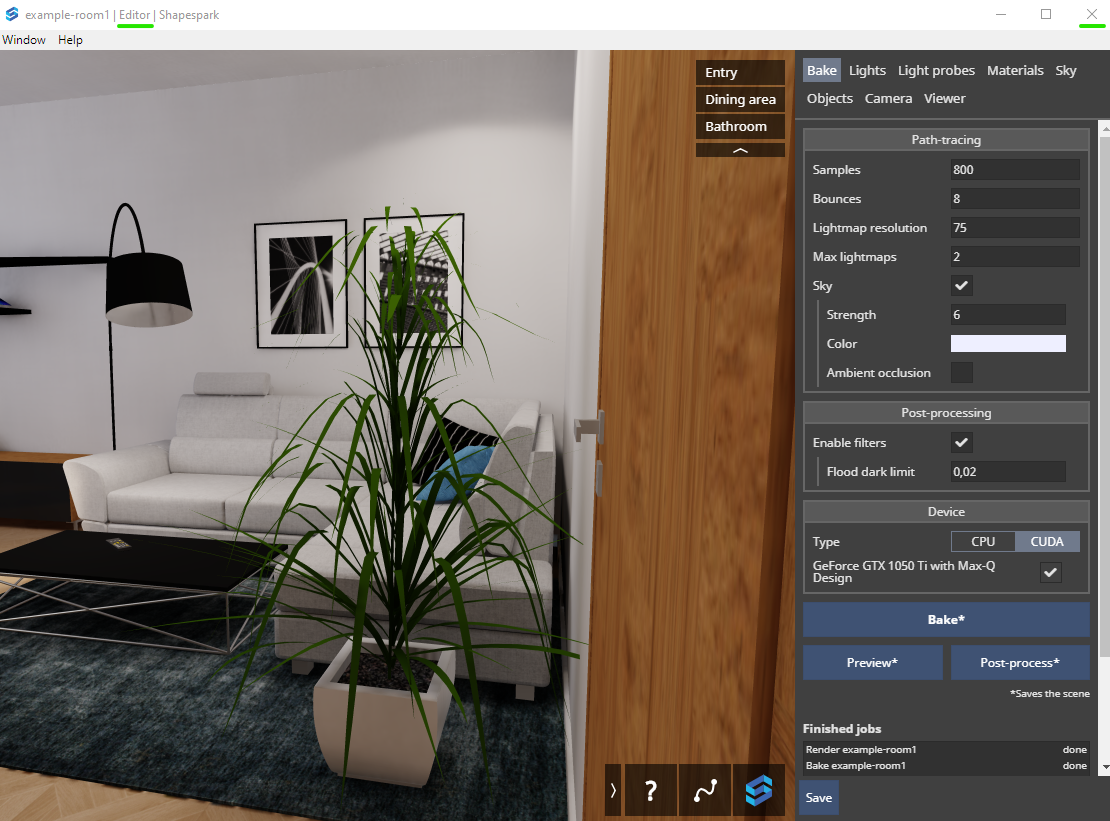Screen dimensions: 1110x821
Task: Toggle the Enable filters checkbox
Action: pos(961,442)
